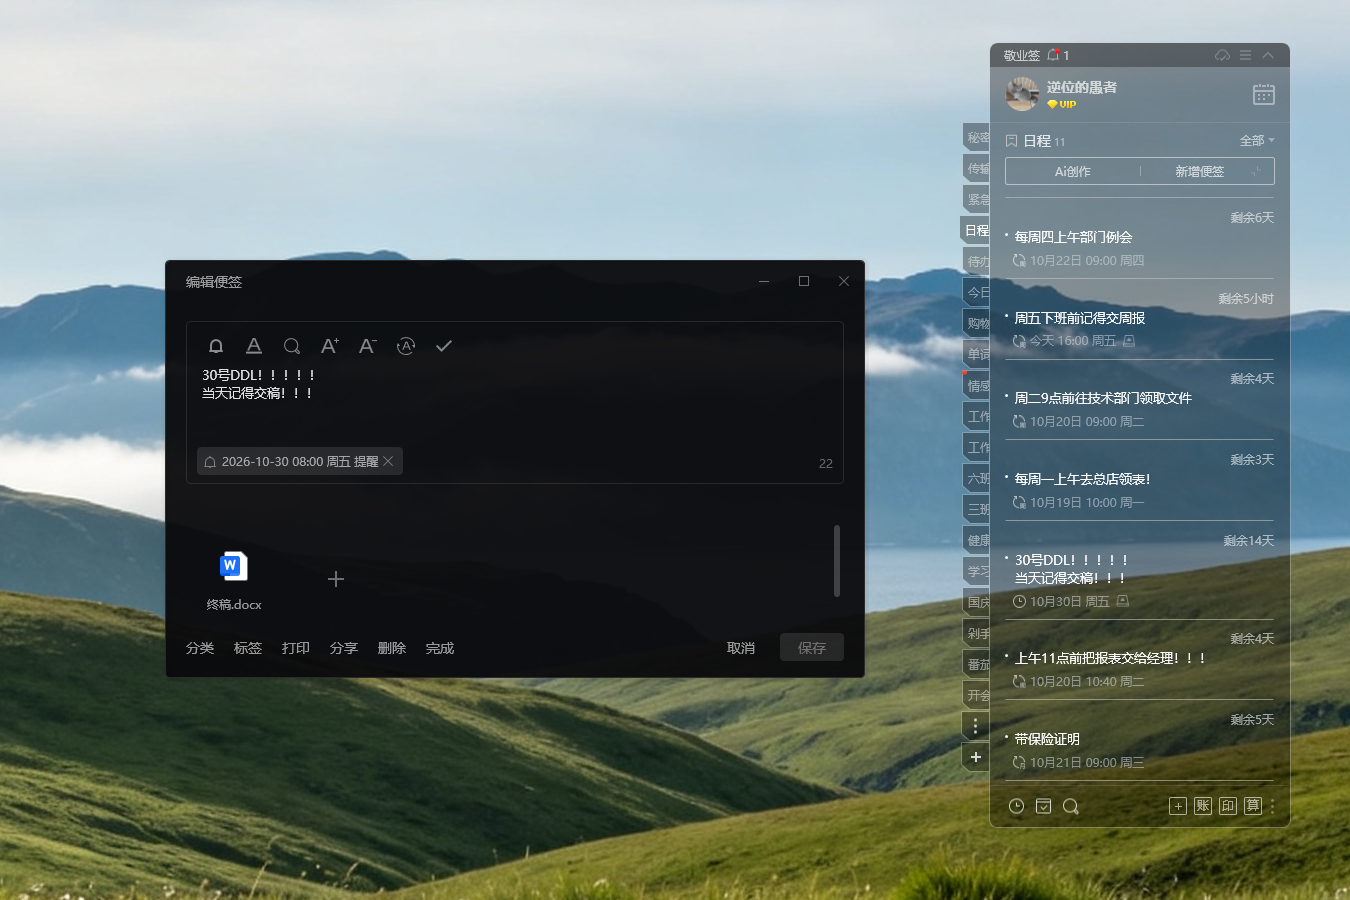Click the bell reminder icon in editor toolbar
This screenshot has height=900, width=1350.
(216, 346)
